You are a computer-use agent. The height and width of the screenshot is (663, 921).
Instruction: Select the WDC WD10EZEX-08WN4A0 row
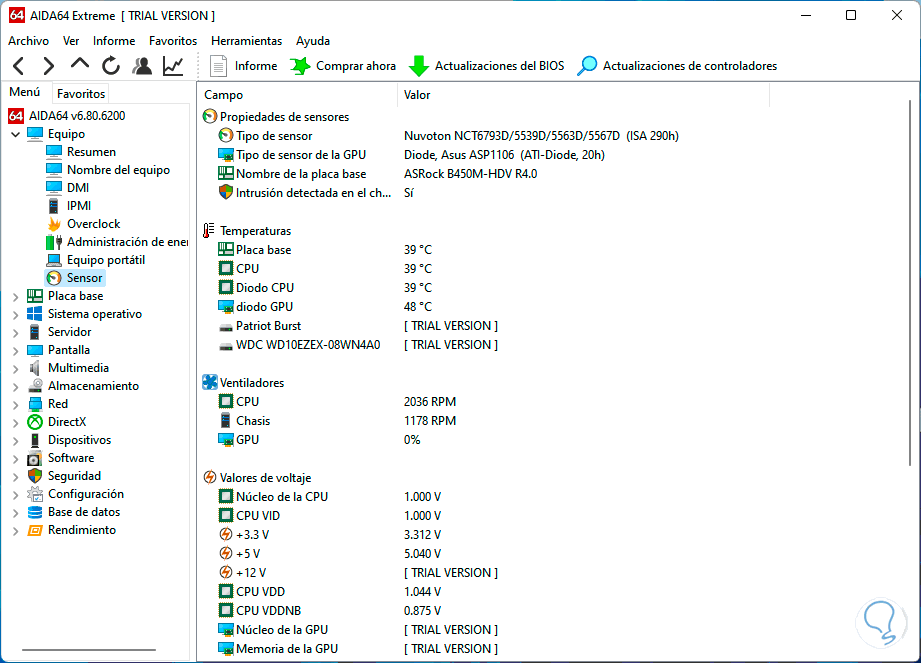pyautogui.click(x=357, y=345)
